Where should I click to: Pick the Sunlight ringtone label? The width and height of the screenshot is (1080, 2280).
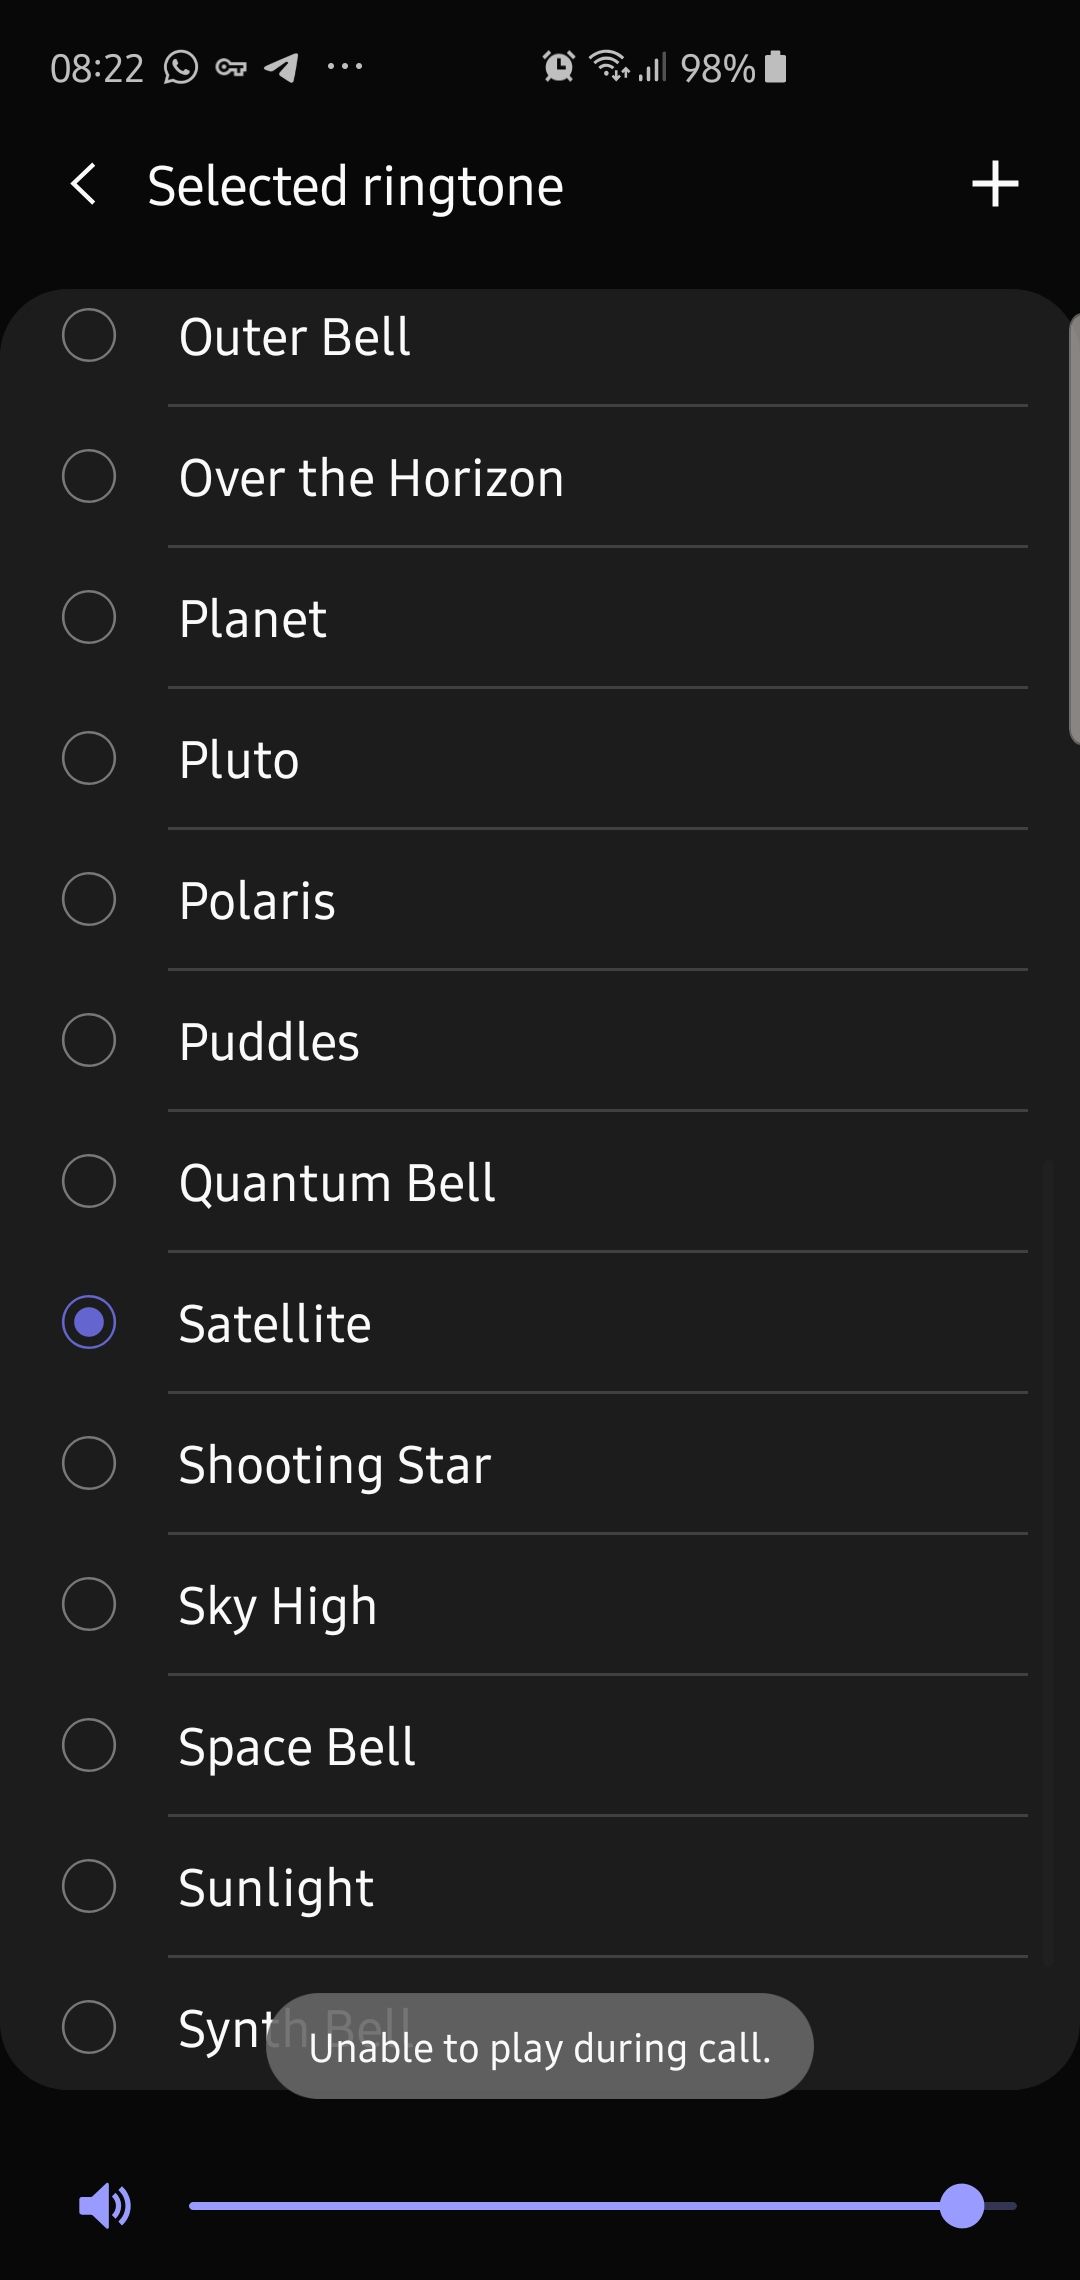click(x=276, y=1887)
